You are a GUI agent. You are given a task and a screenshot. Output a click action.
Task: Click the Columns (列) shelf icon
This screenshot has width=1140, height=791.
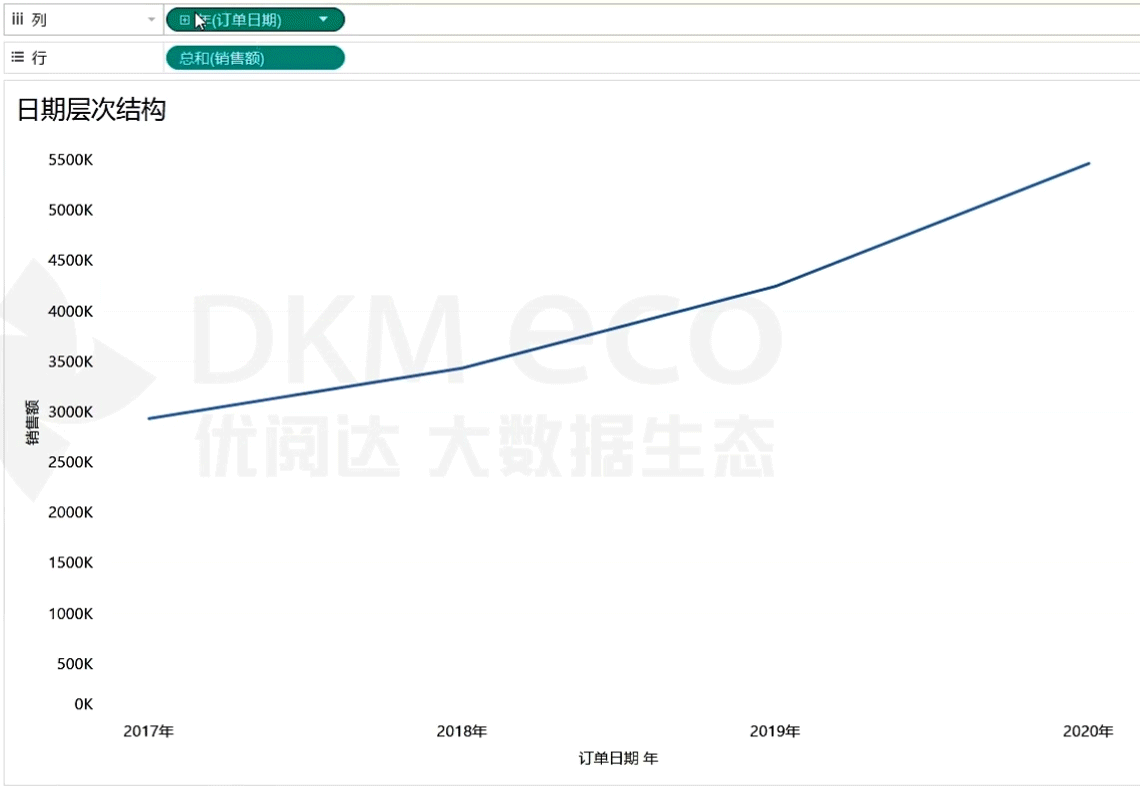coord(17,19)
